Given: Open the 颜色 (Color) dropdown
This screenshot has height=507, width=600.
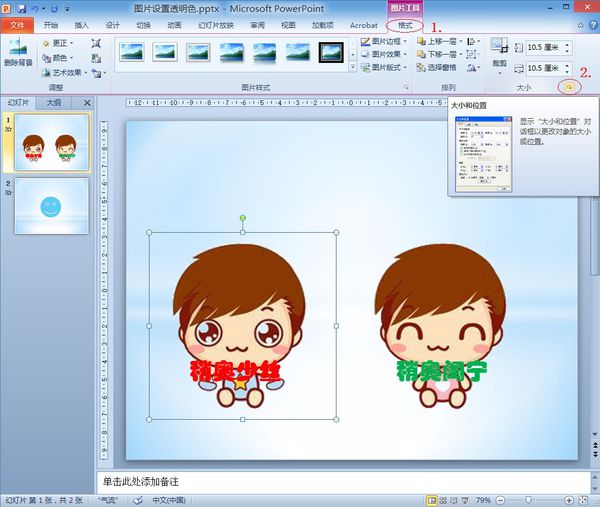Looking at the screenshot, I should coord(58,58).
